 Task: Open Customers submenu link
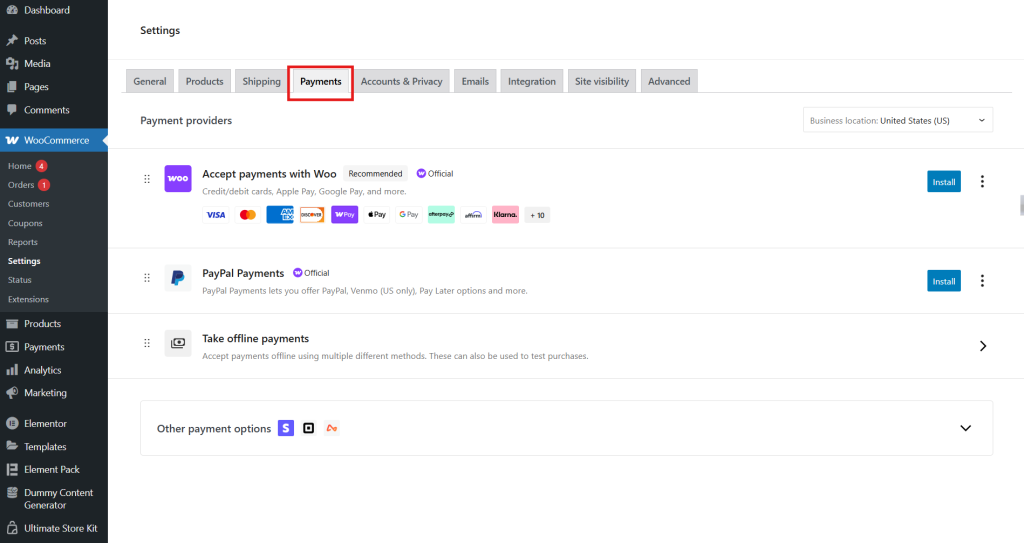pyautogui.click(x=29, y=204)
